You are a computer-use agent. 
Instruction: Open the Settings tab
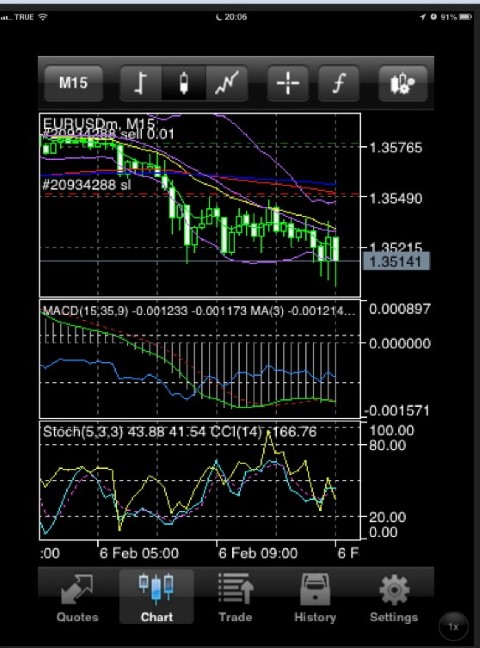click(394, 598)
